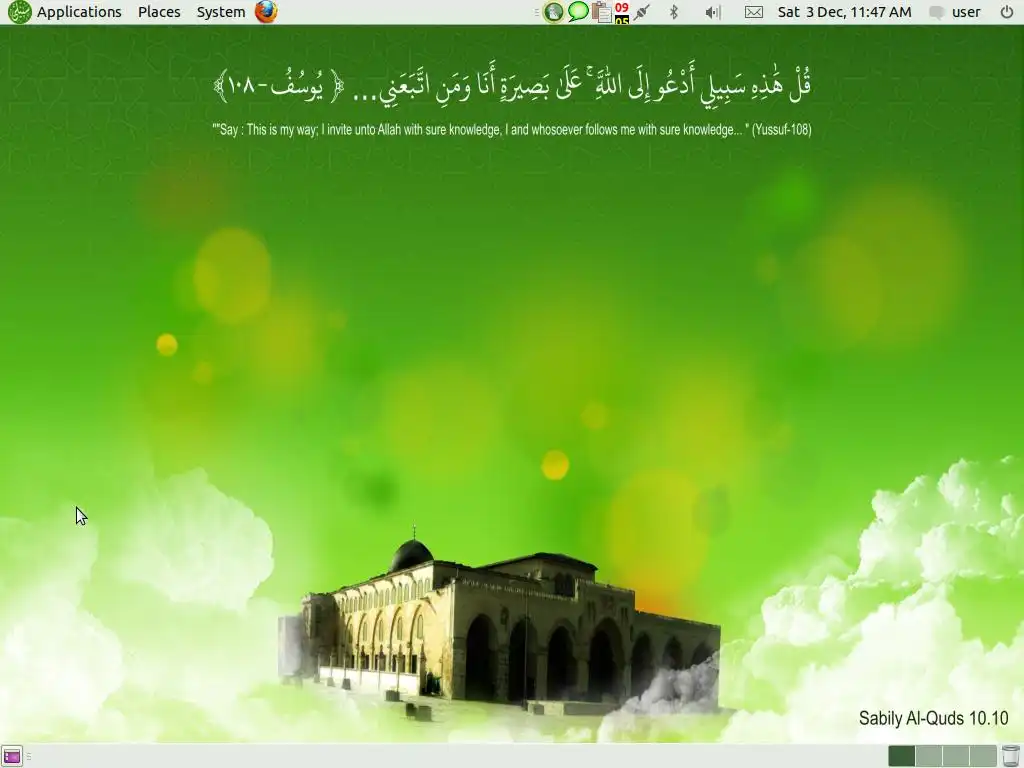Viewport: 1024px width, 768px height.
Task: Open the green chat bubble indicator
Action: [x=578, y=12]
